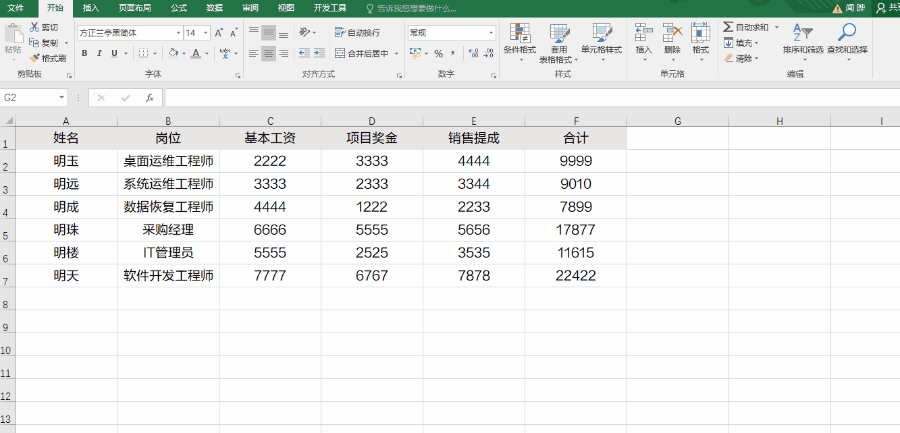Click the Paste (粘贴) clipboard icon
900x433 pixels.
coord(13,34)
